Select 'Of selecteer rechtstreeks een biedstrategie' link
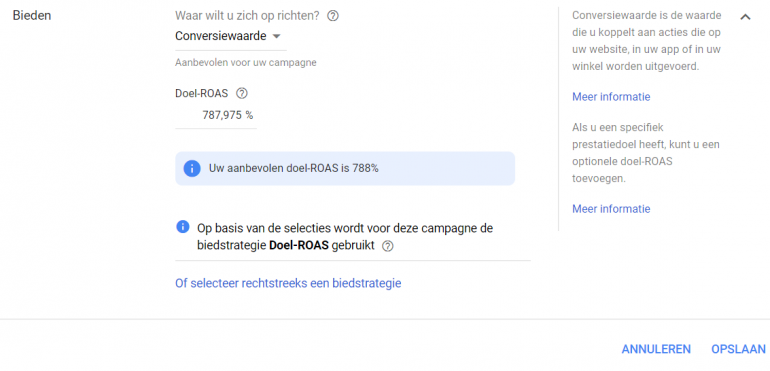This screenshot has width=770, height=371. pyautogui.click(x=288, y=284)
